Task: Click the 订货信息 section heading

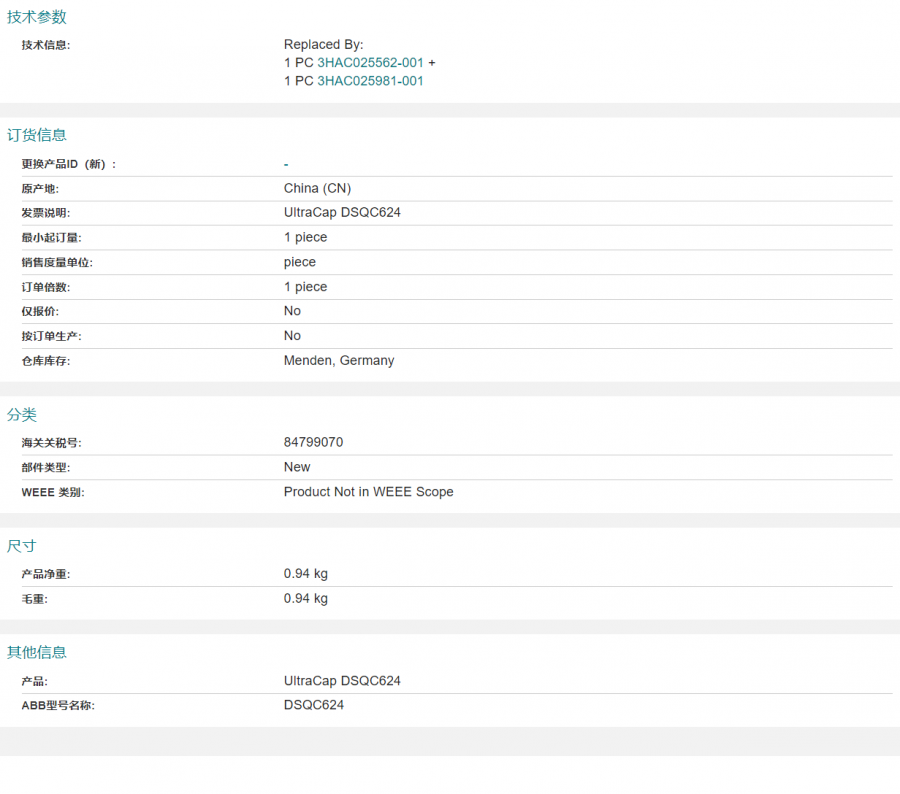Action: 37,135
